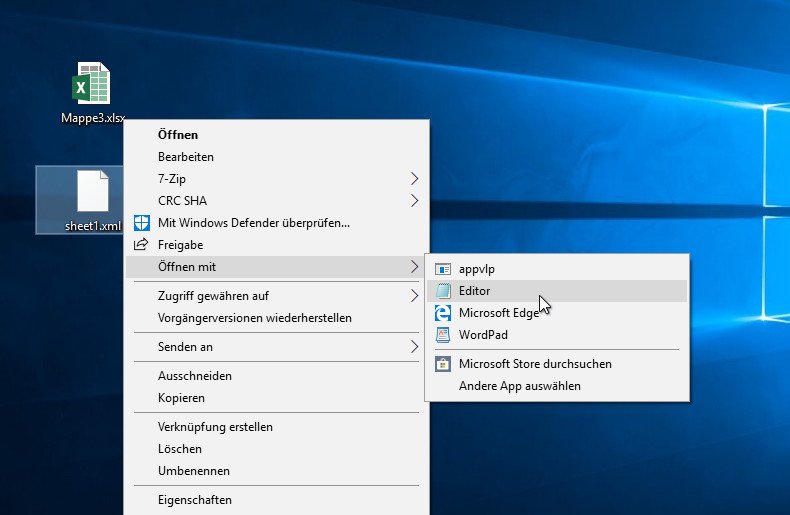Select the sheet1.xml file icon

(93, 192)
